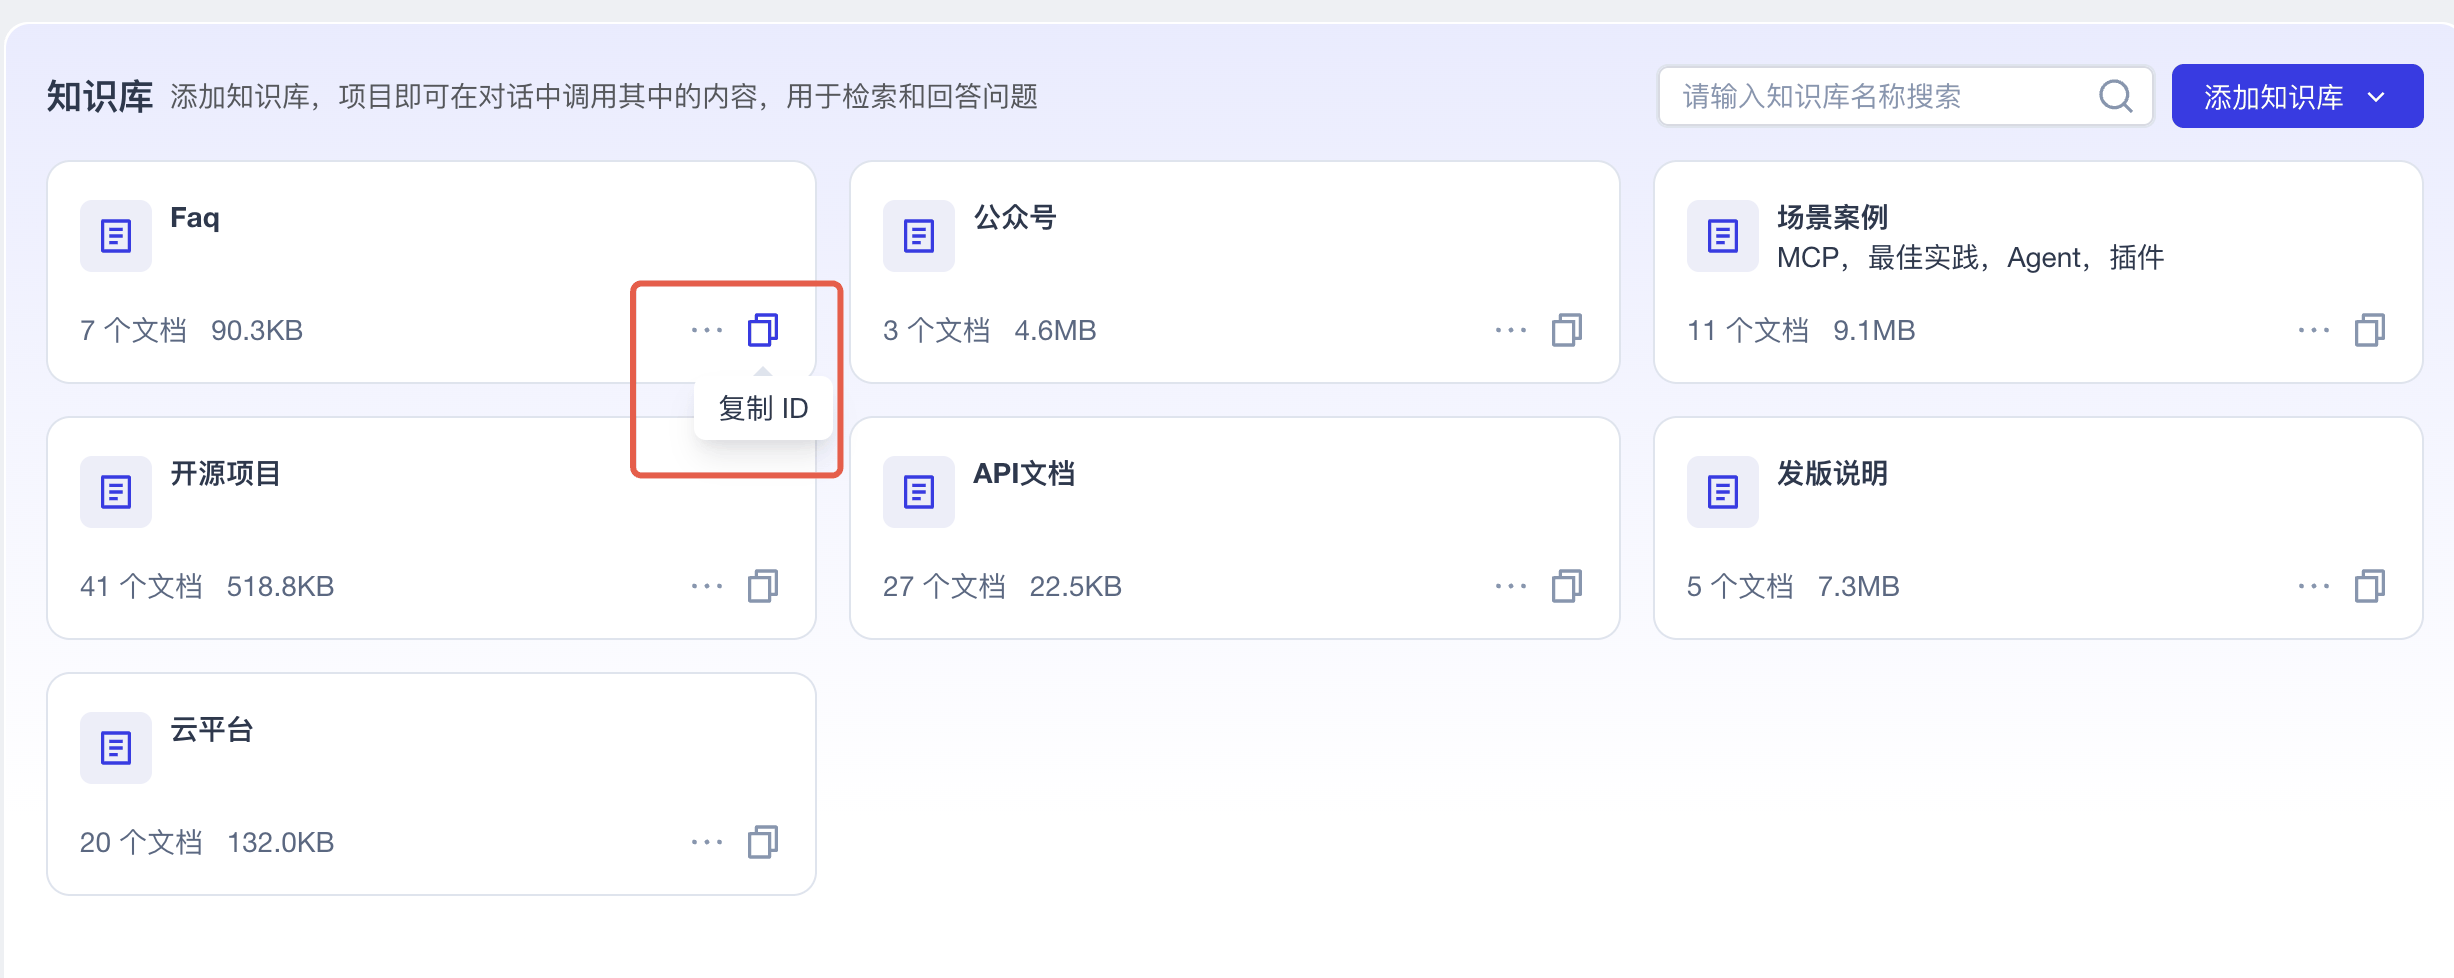Copy ID of the 云平台 knowledge base

click(763, 842)
